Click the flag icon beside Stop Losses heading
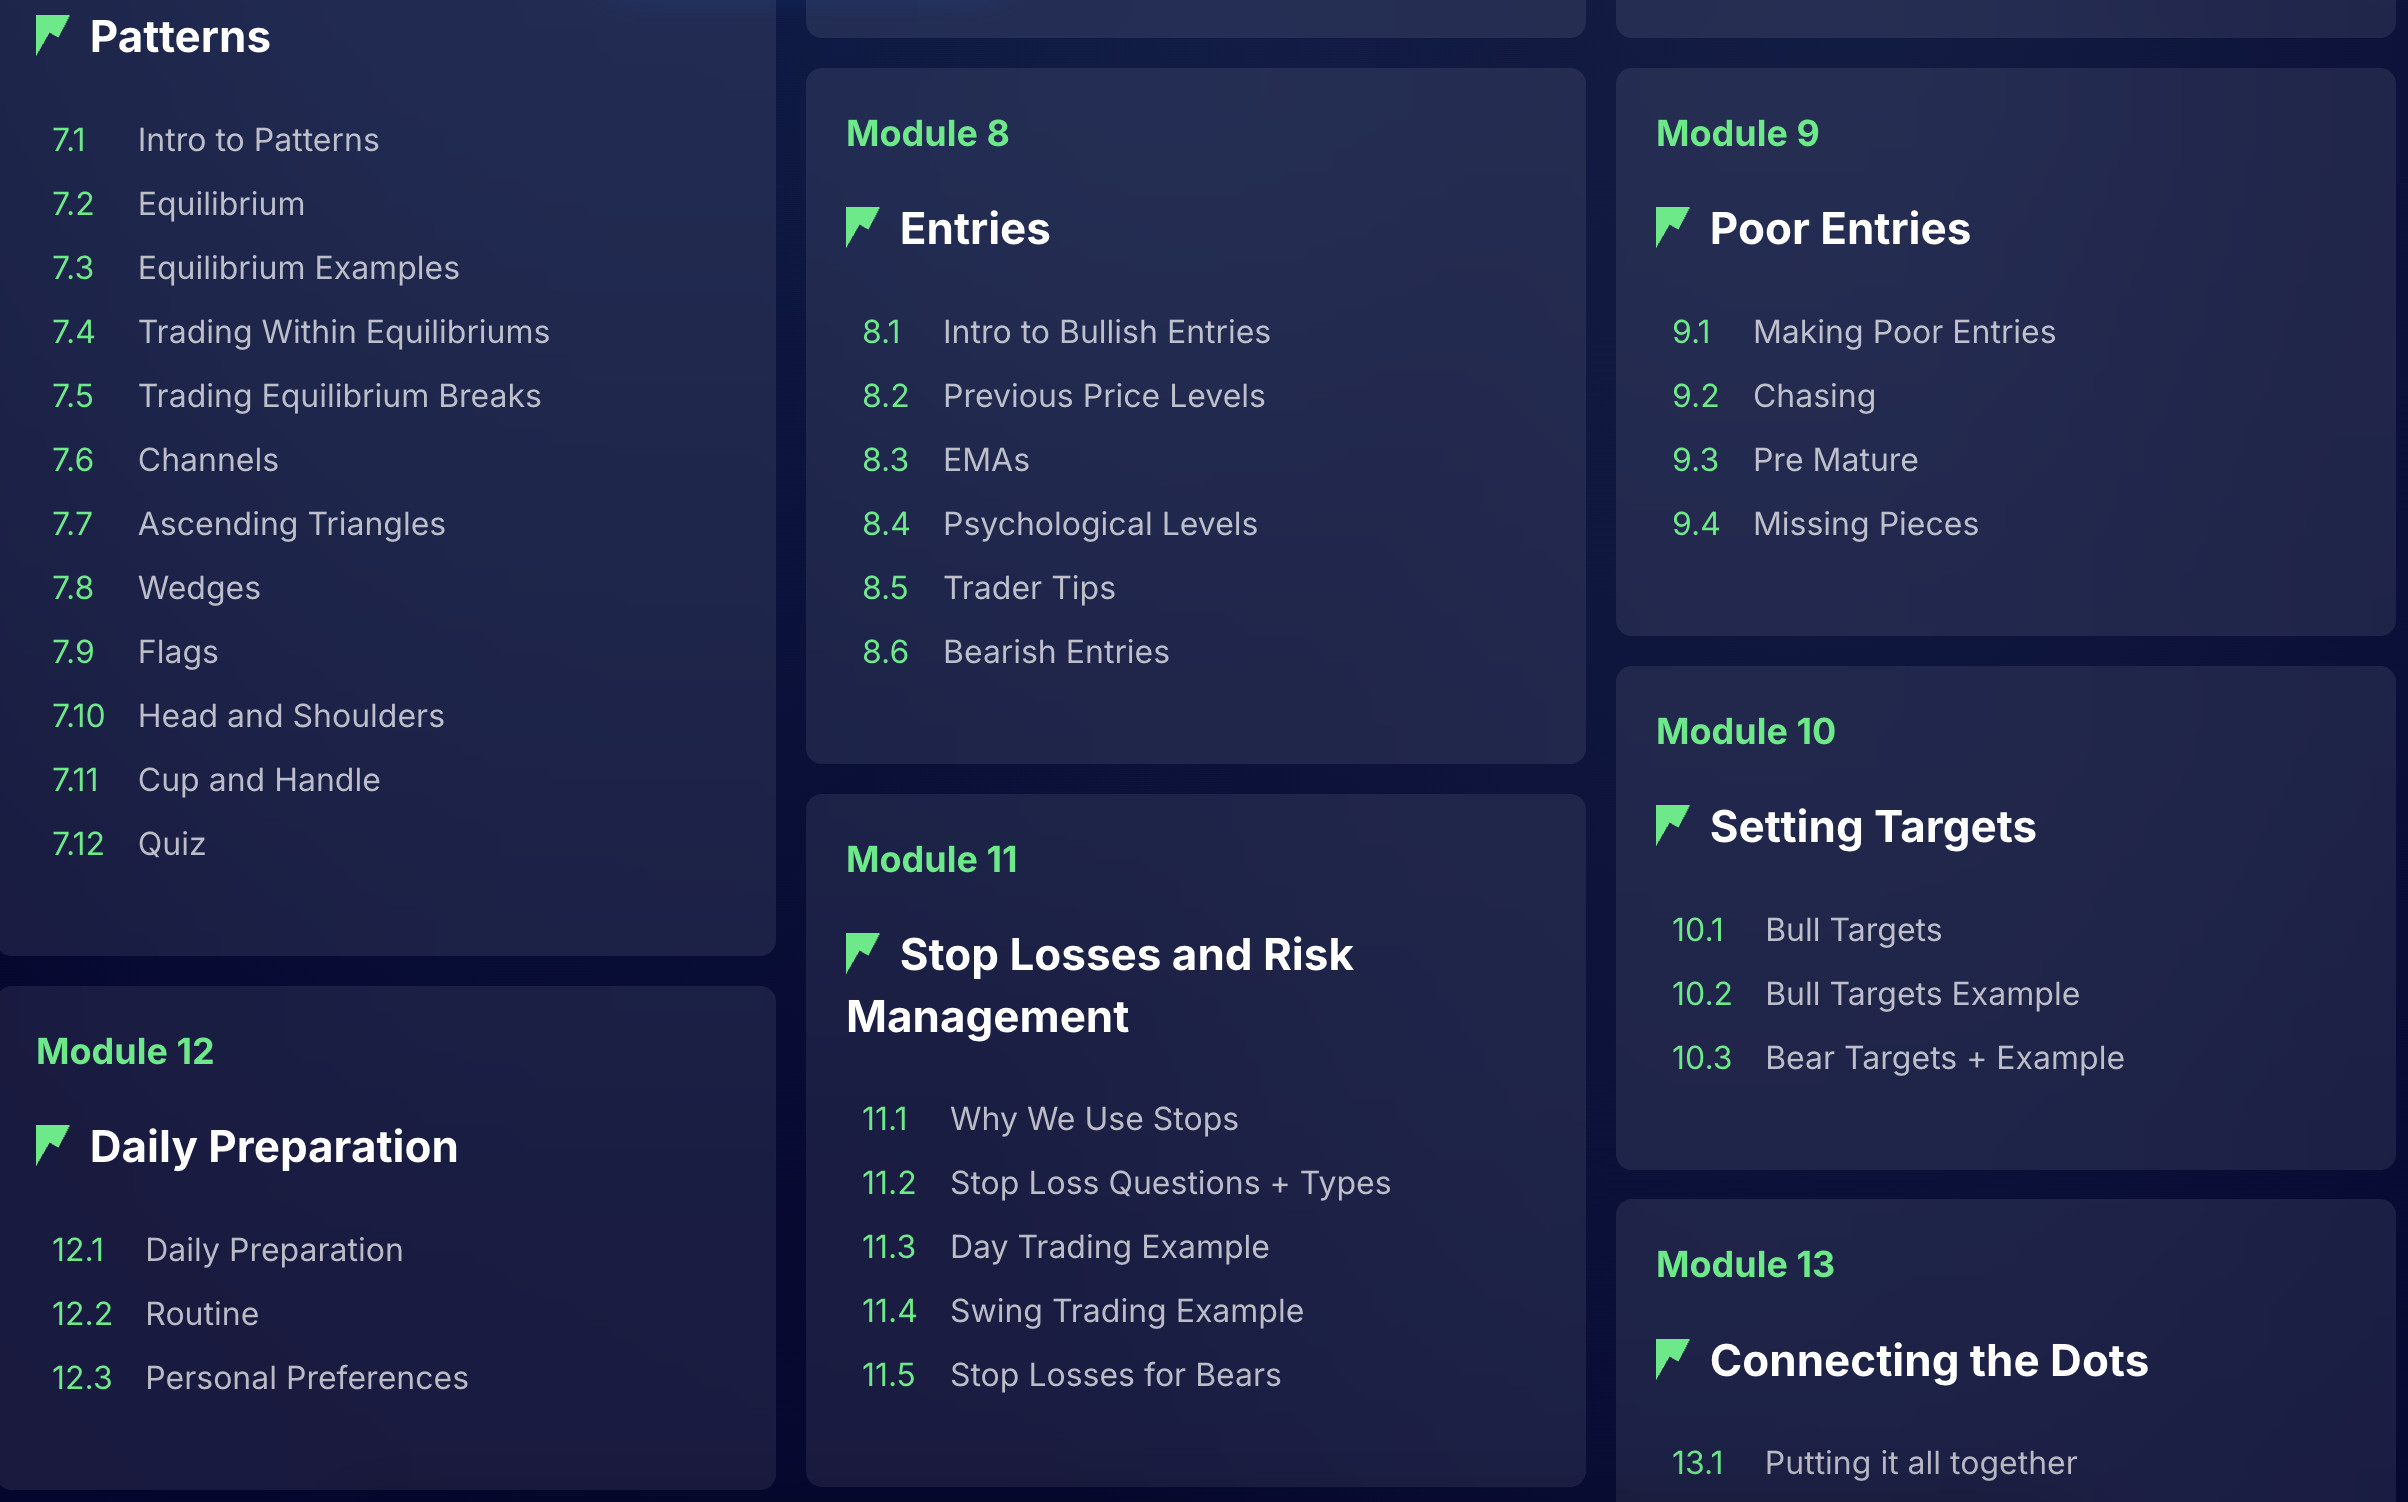The image size is (2408, 1502). (861, 953)
